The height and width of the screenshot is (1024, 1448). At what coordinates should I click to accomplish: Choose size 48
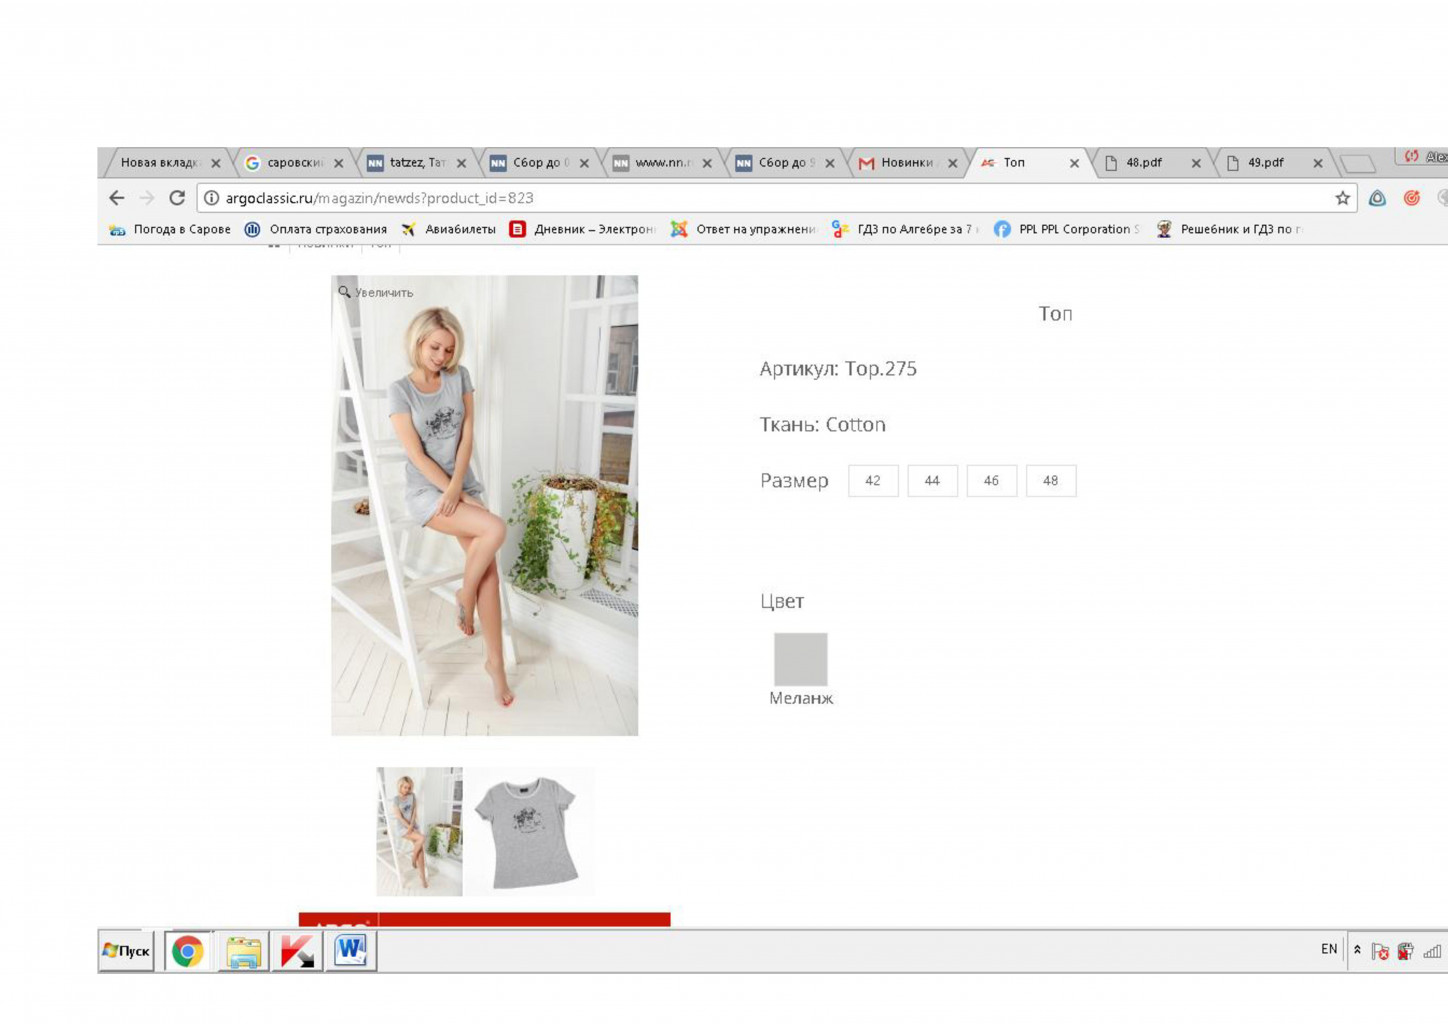click(1051, 481)
